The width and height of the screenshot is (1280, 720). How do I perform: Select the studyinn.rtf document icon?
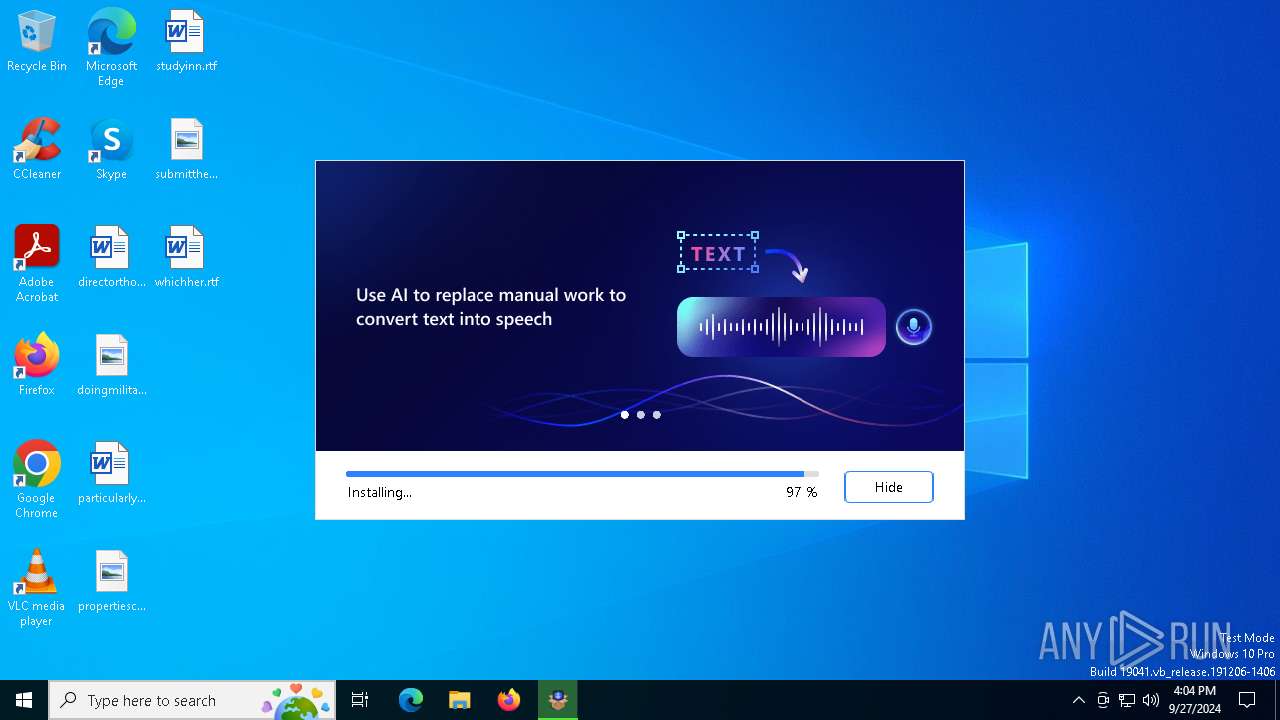click(x=186, y=41)
